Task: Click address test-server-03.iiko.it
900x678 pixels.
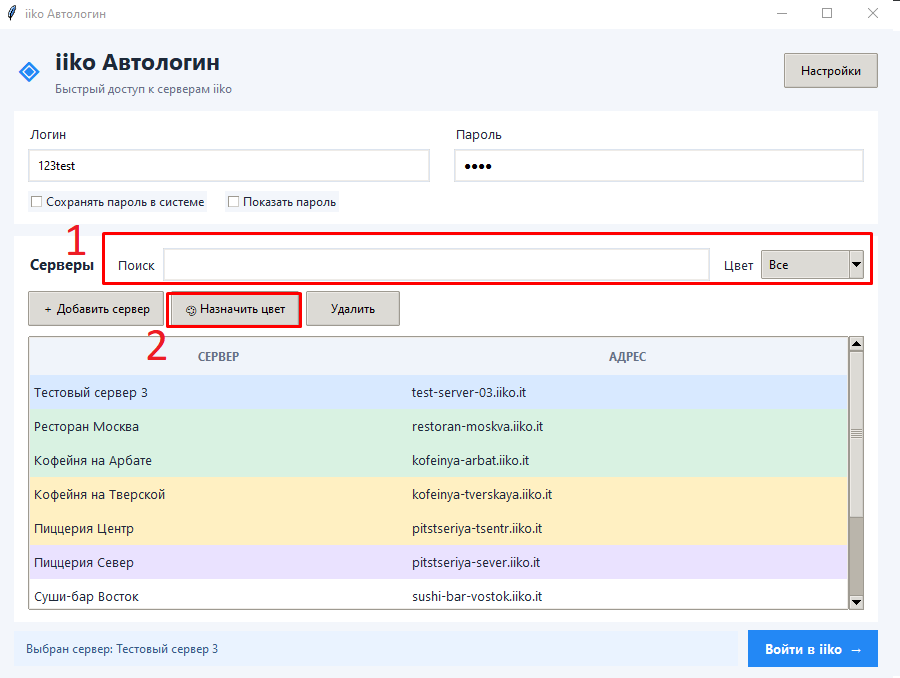Action: point(469,393)
